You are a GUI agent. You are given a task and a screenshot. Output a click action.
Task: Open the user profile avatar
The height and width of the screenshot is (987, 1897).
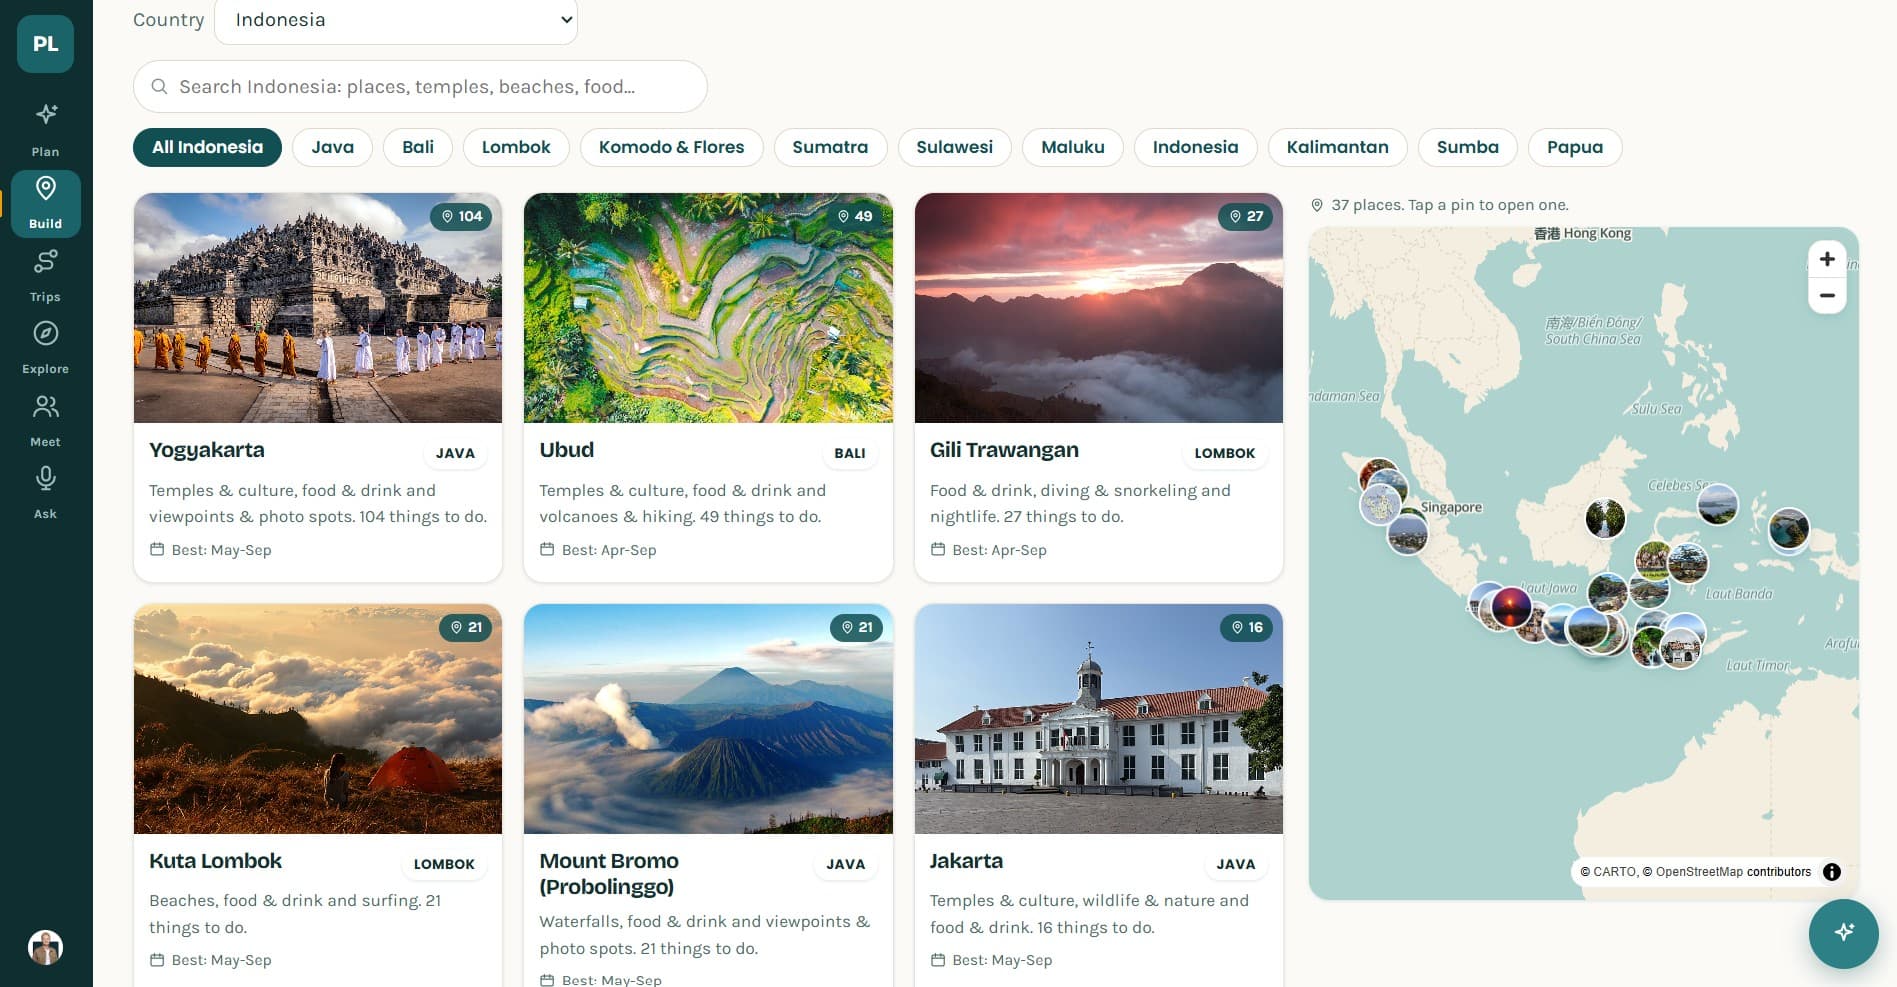point(45,946)
